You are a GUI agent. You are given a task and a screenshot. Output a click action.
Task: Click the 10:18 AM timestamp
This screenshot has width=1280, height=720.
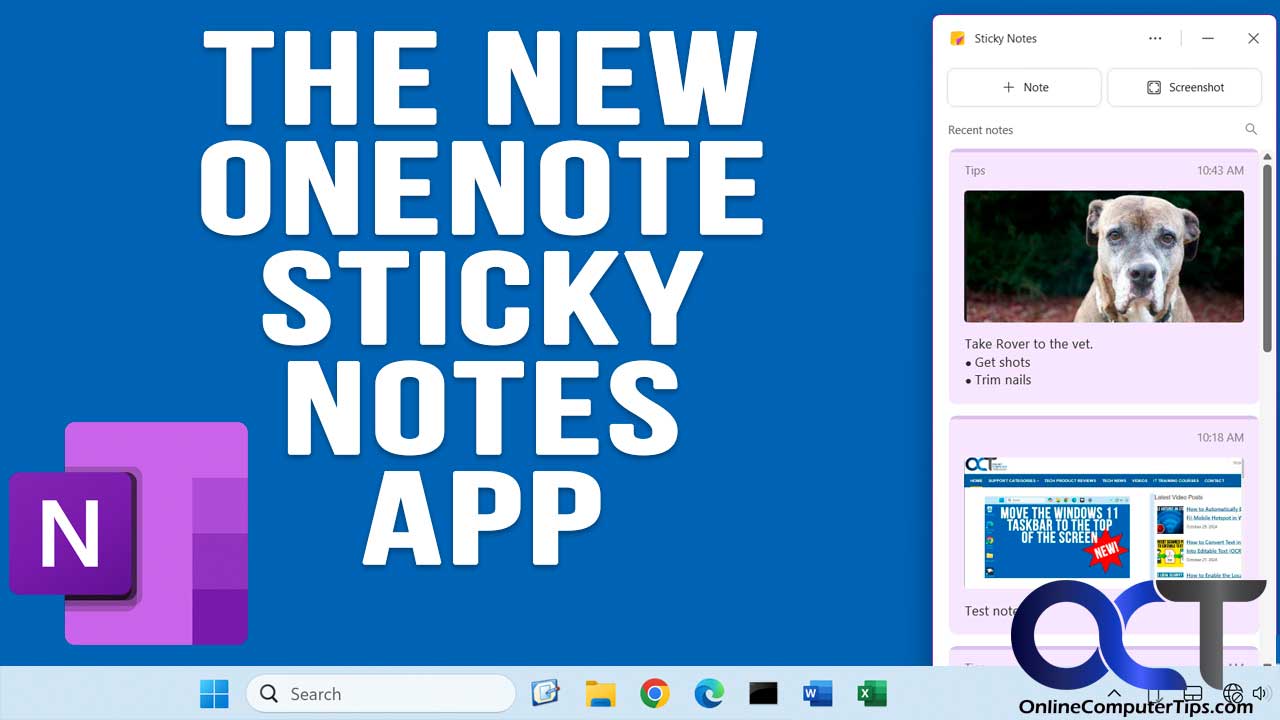(x=1220, y=438)
